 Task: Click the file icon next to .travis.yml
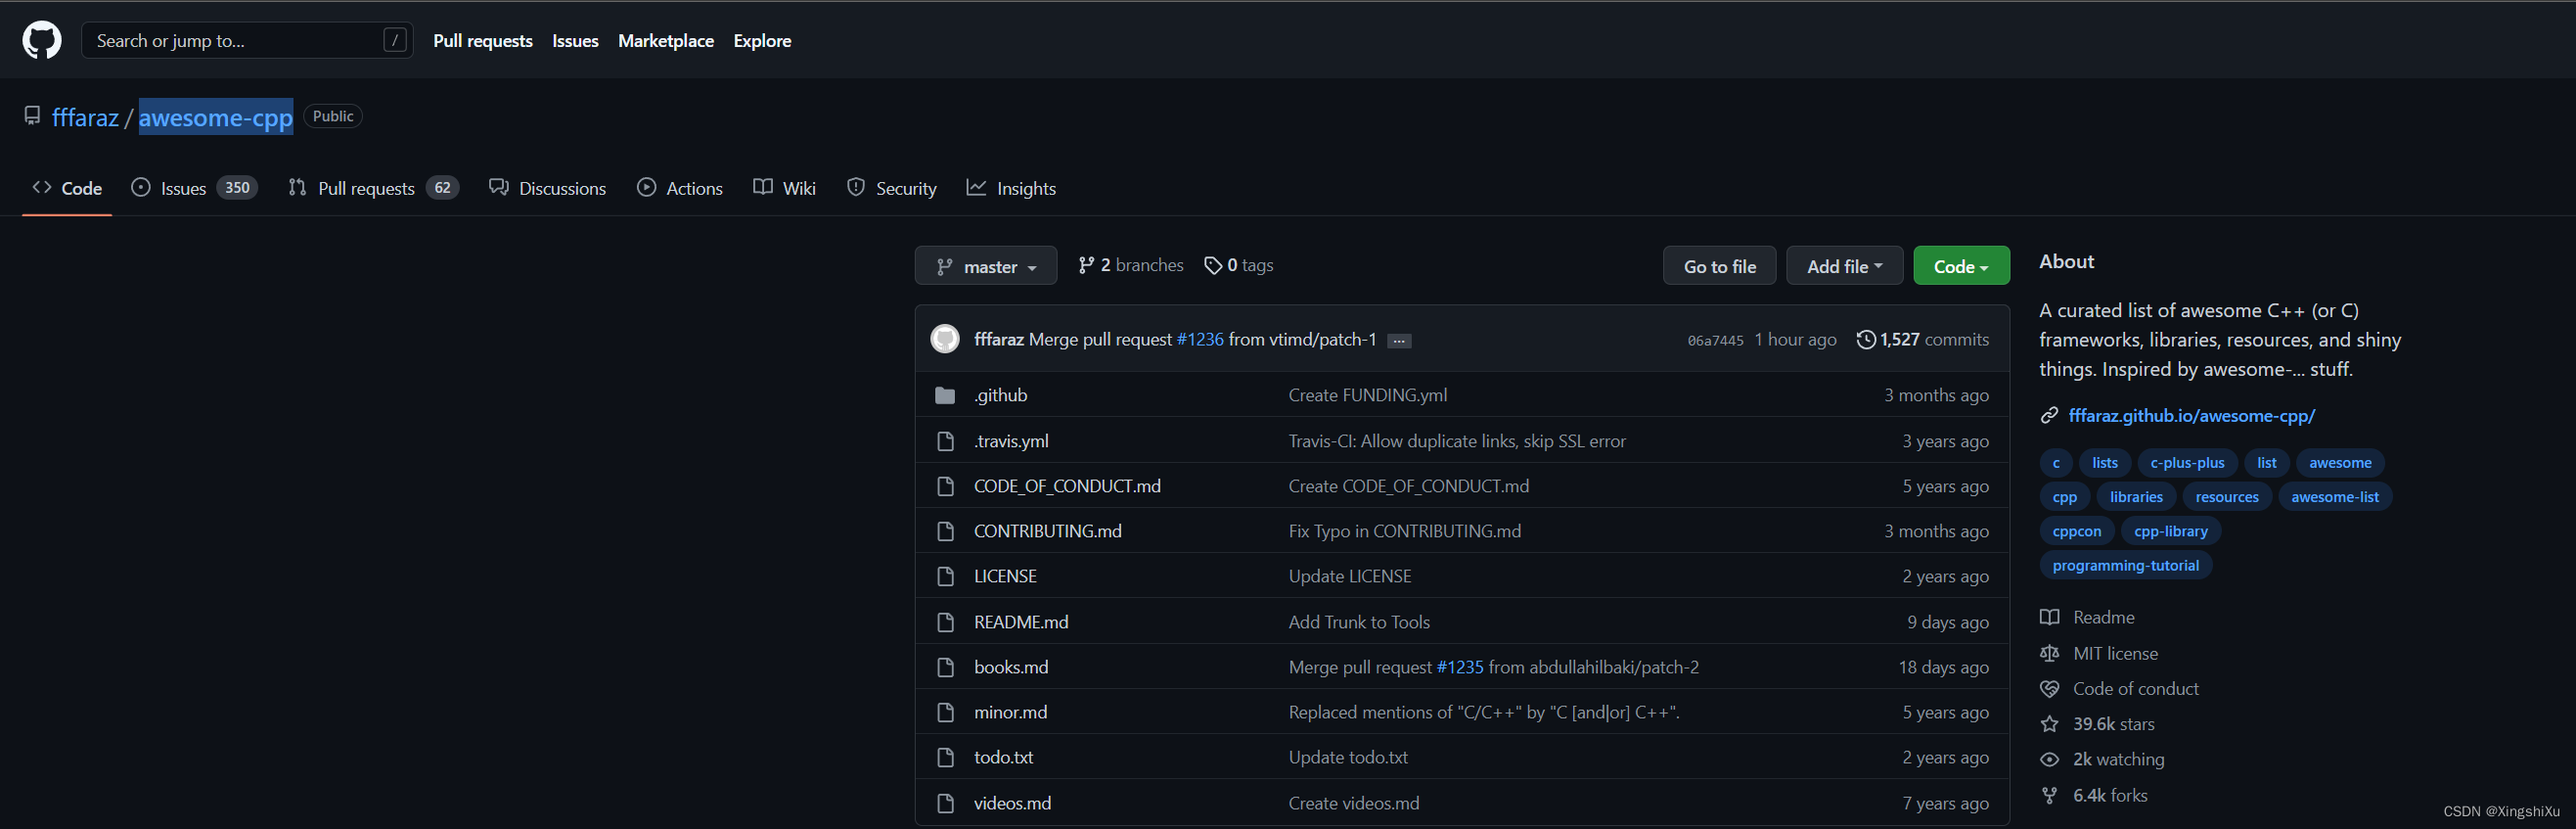coord(945,441)
